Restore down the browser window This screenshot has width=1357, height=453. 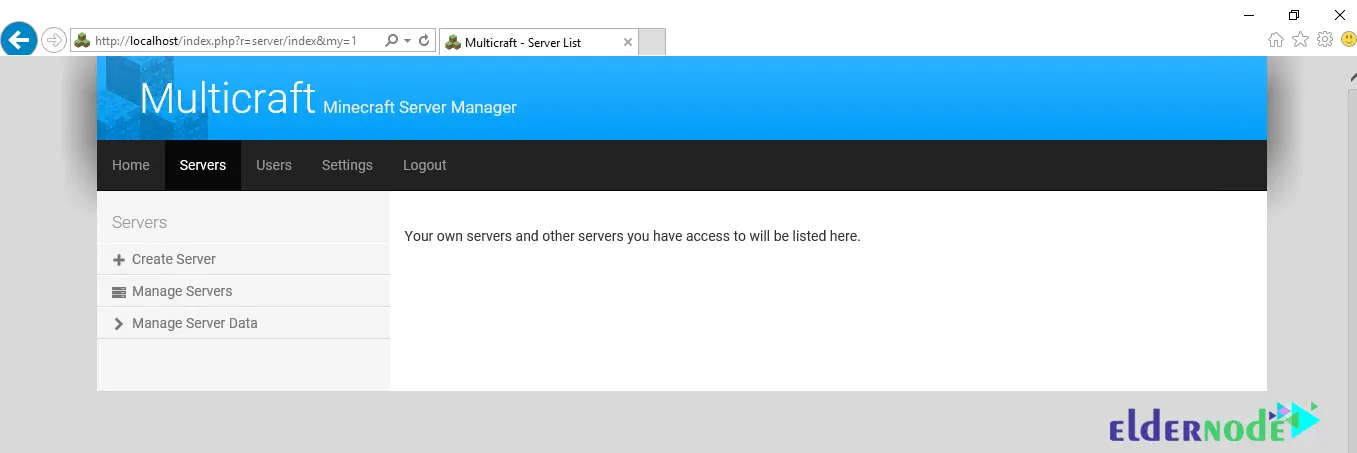[1294, 14]
